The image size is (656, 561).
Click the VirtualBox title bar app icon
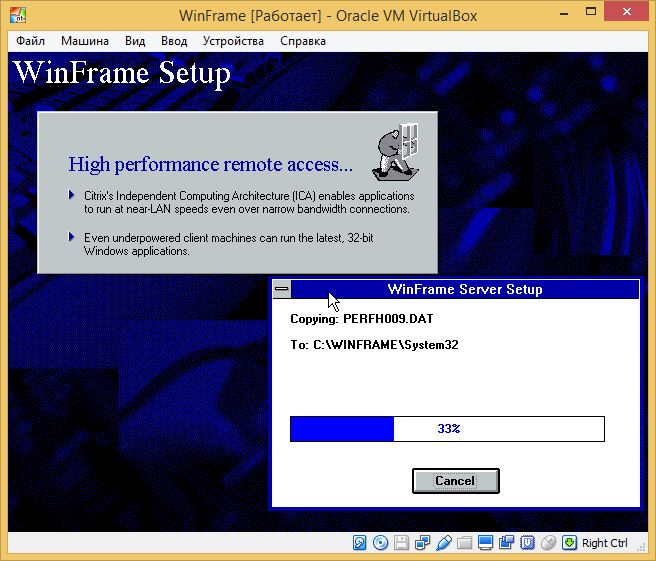coord(18,15)
